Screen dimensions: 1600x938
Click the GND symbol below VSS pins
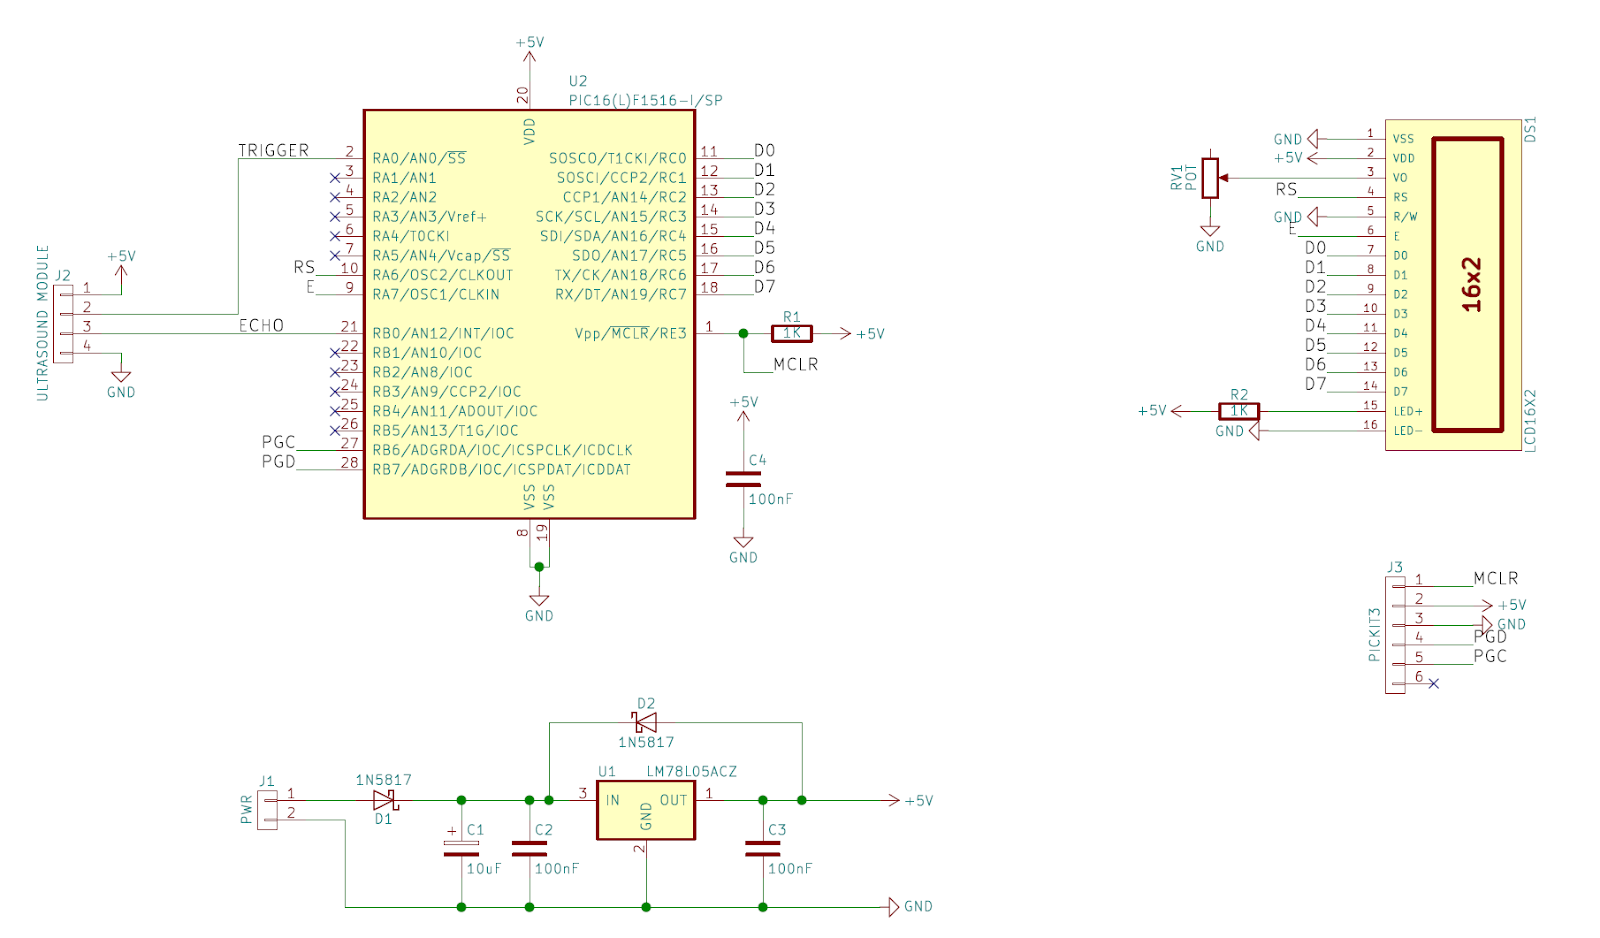(x=539, y=607)
